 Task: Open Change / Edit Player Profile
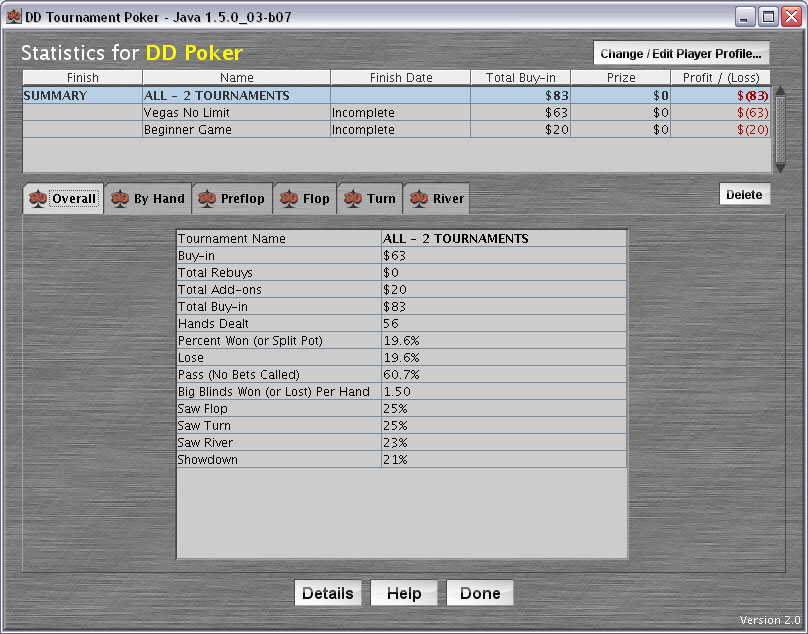pos(681,54)
